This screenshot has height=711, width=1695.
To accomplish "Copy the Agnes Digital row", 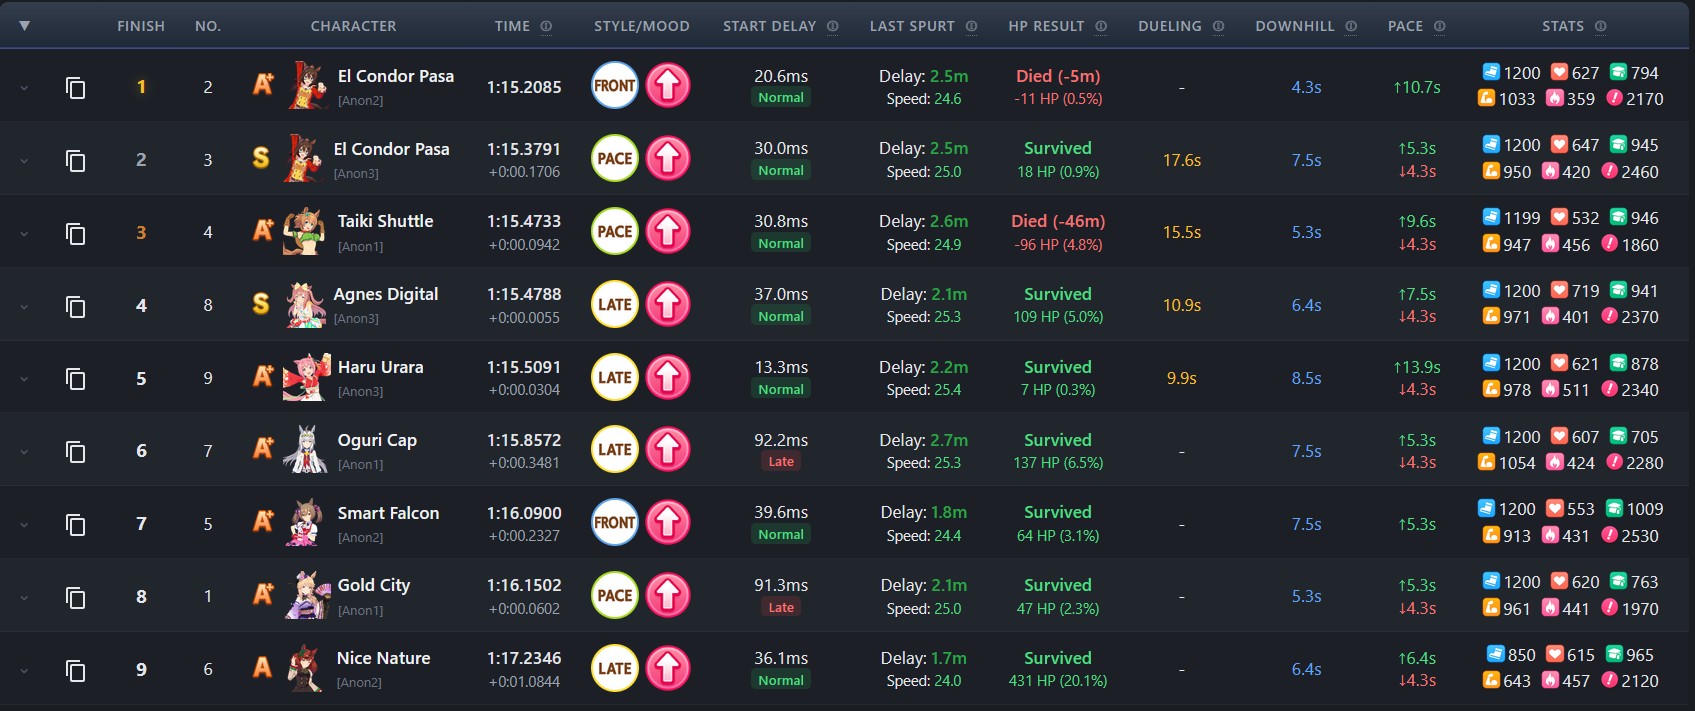I will coord(75,306).
